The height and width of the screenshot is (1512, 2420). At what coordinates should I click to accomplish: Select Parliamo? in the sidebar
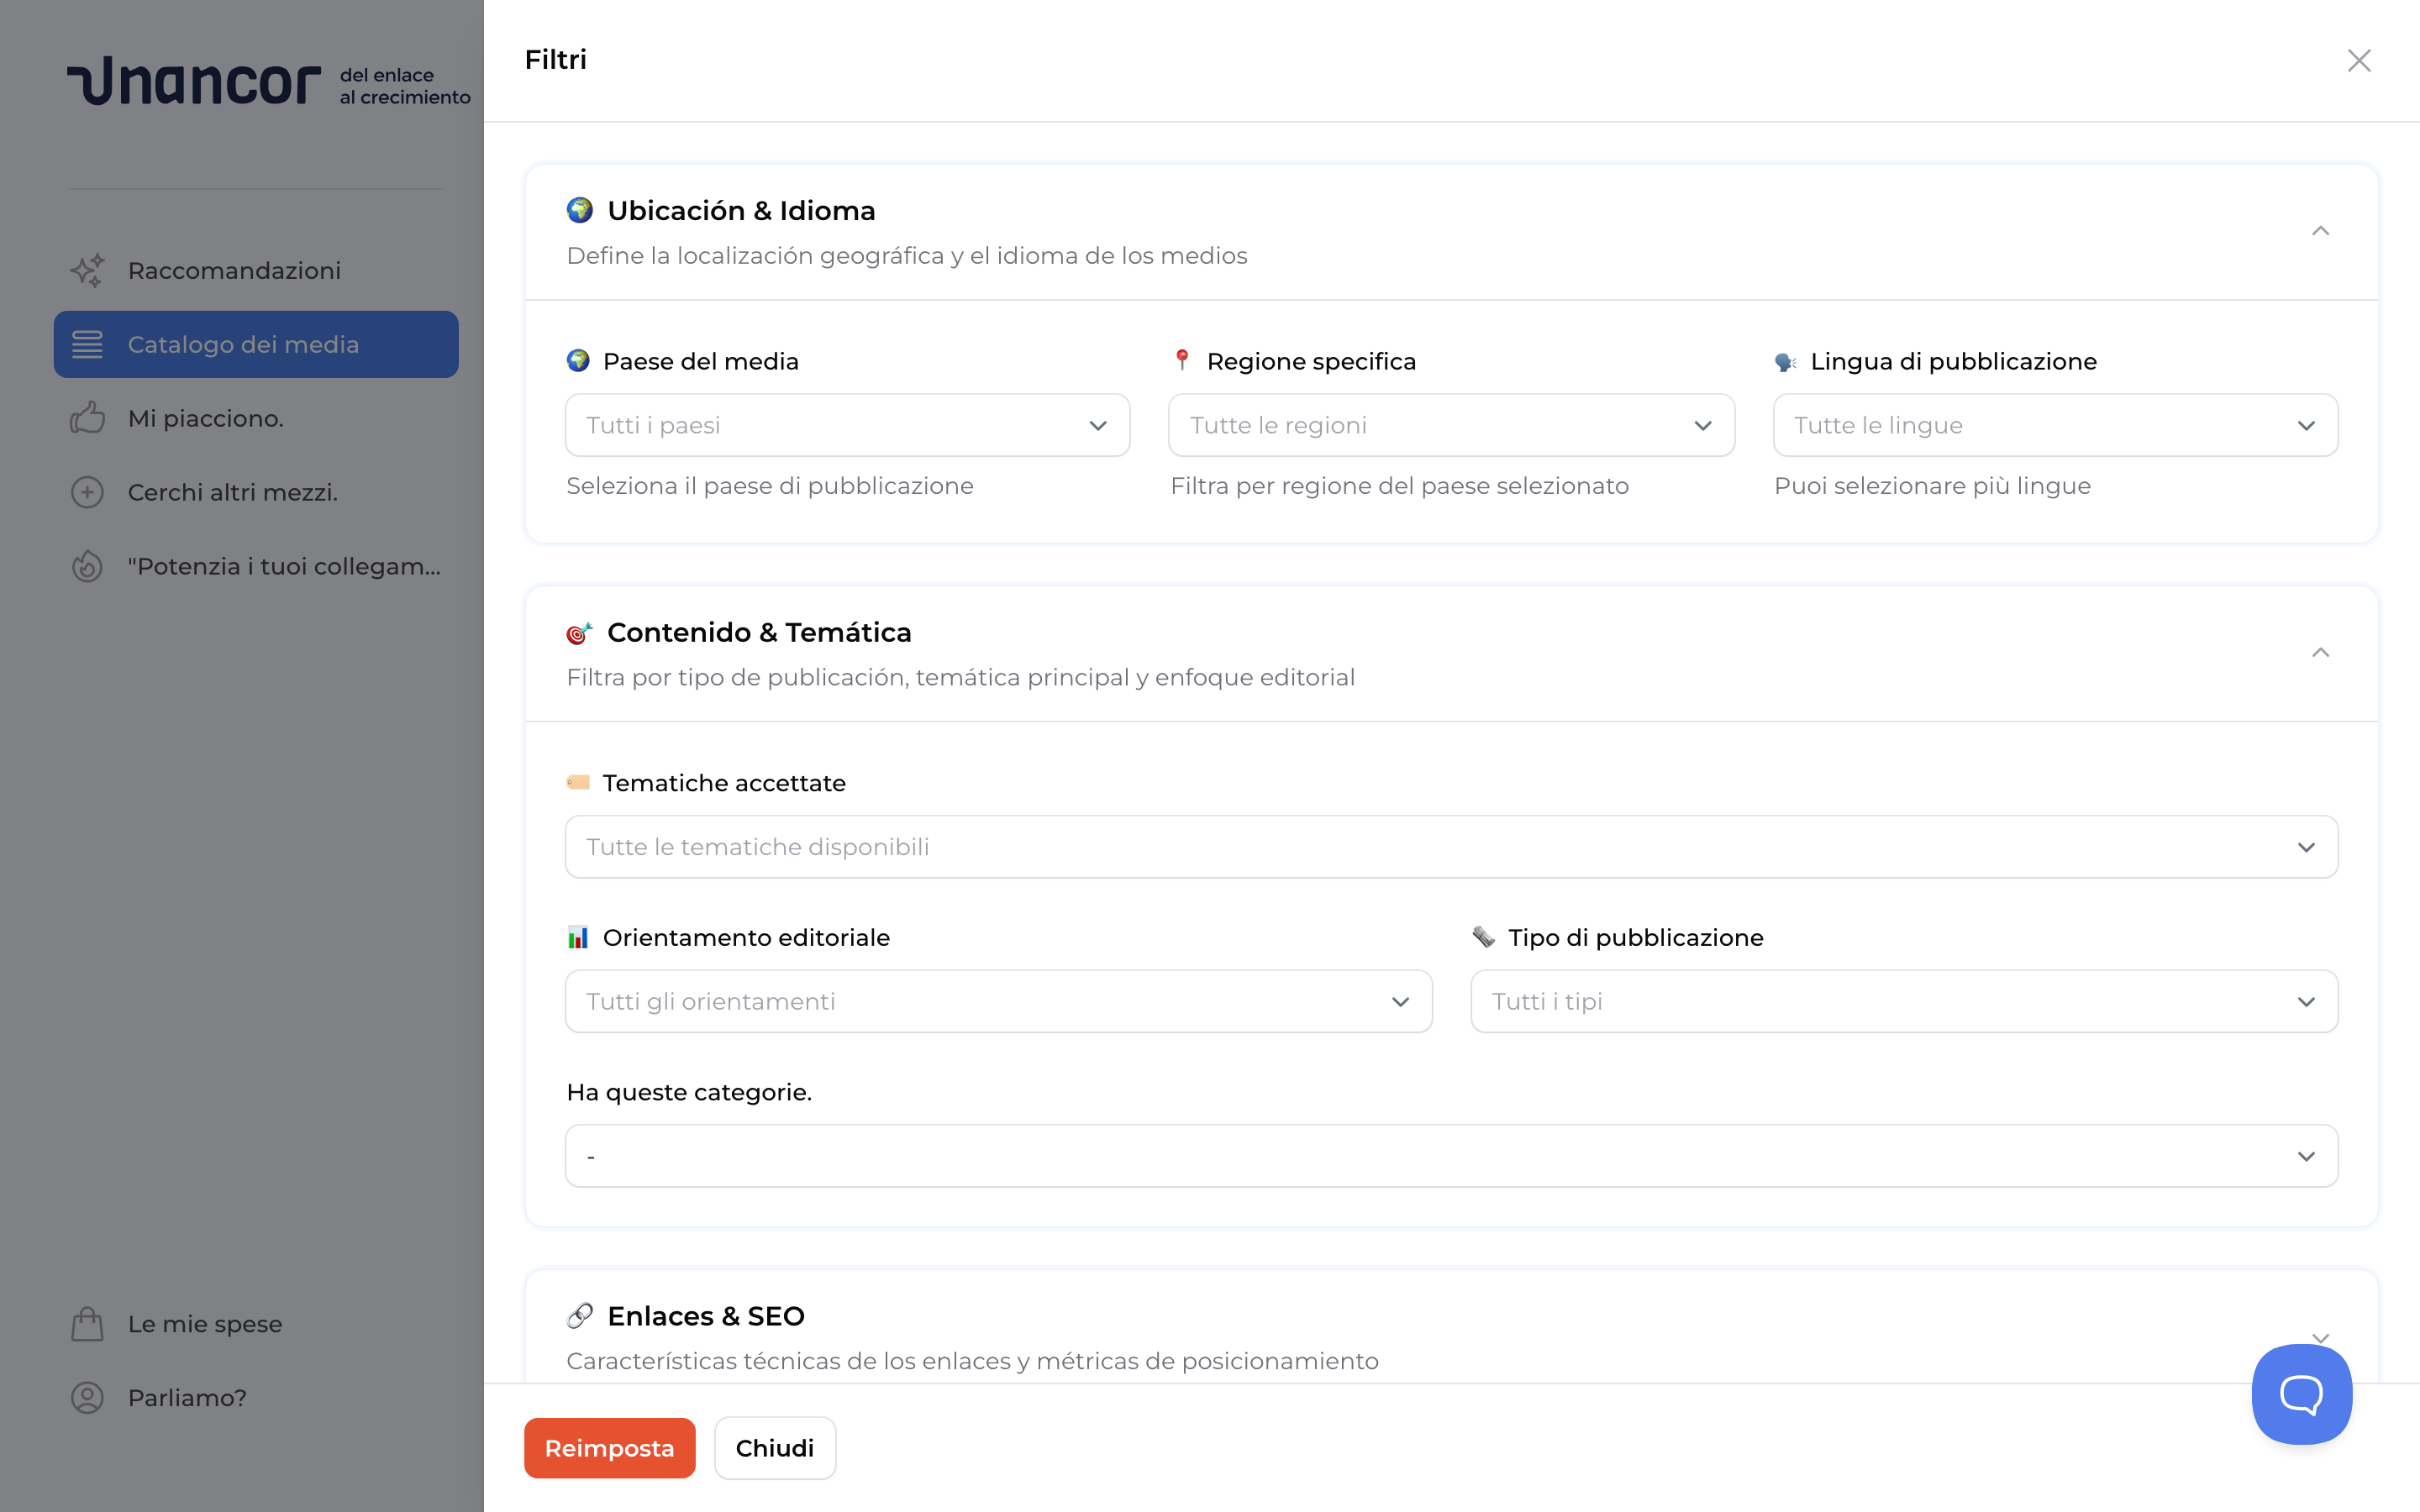186,1397
